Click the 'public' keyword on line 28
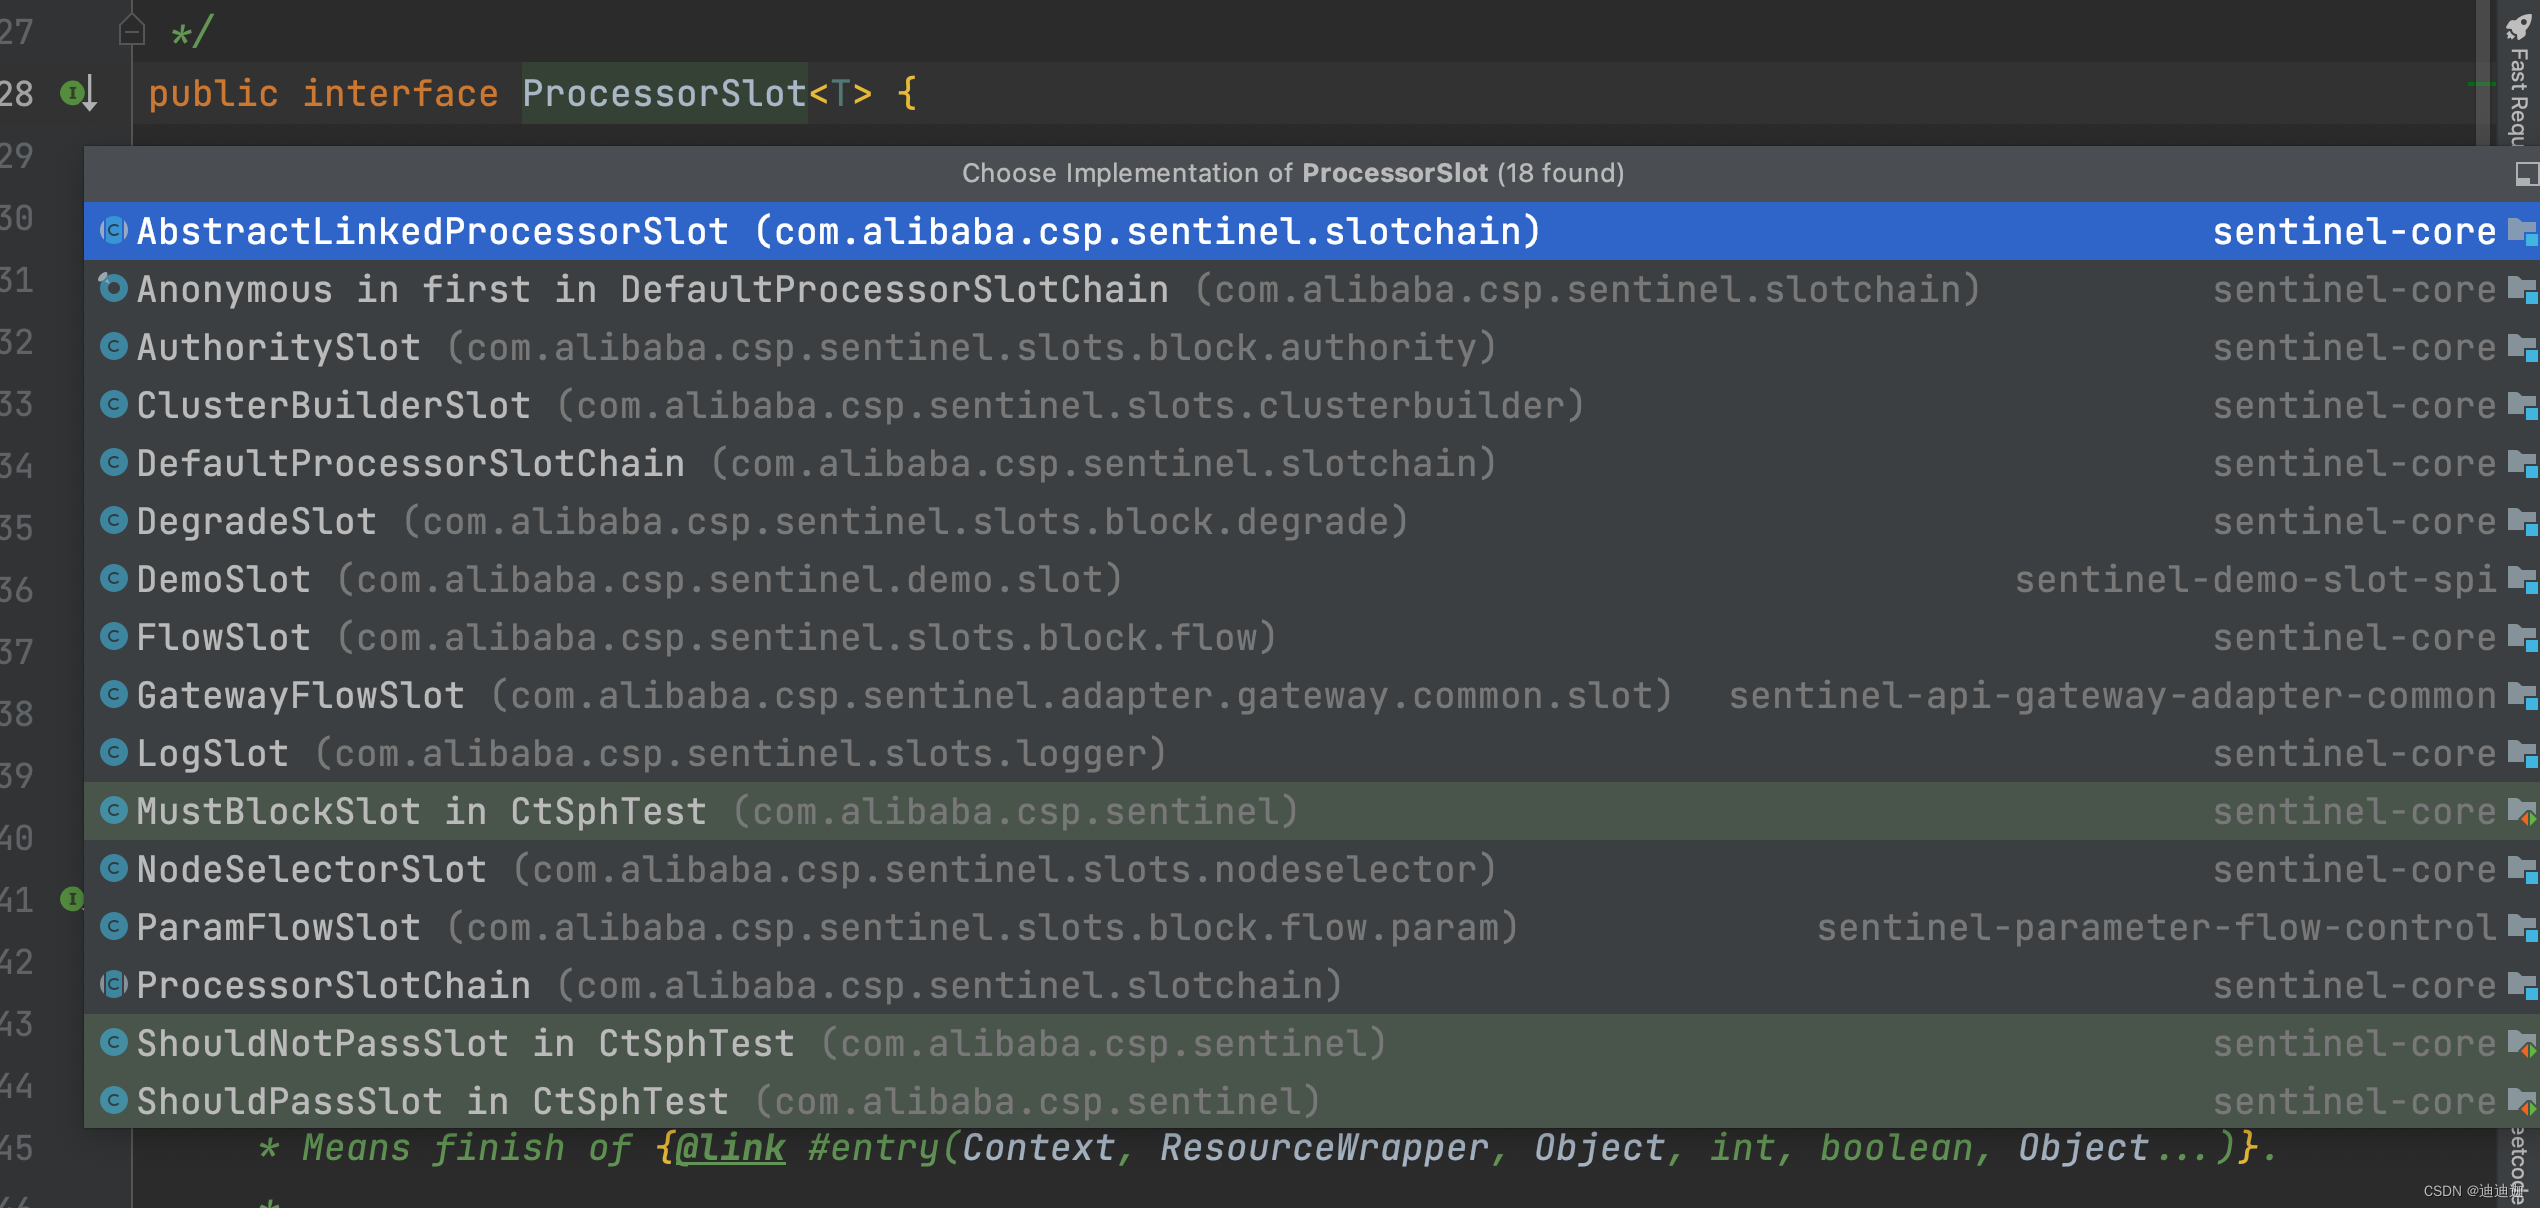This screenshot has width=2540, height=1208. 213,93
